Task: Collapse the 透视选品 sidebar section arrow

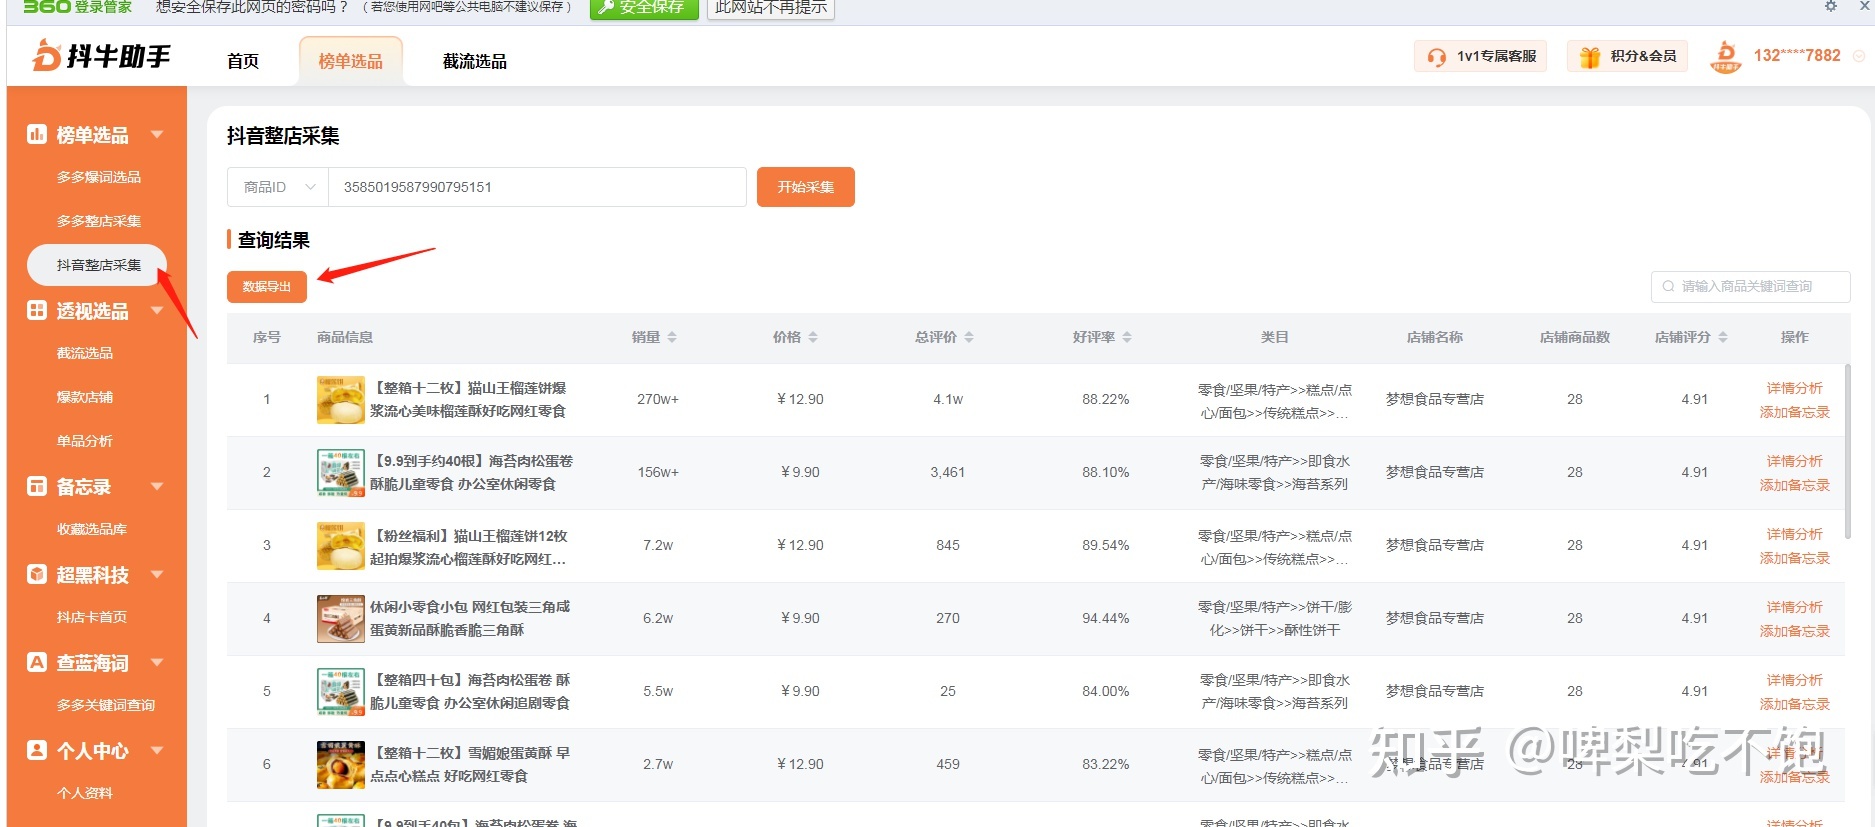Action: click(157, 310)
